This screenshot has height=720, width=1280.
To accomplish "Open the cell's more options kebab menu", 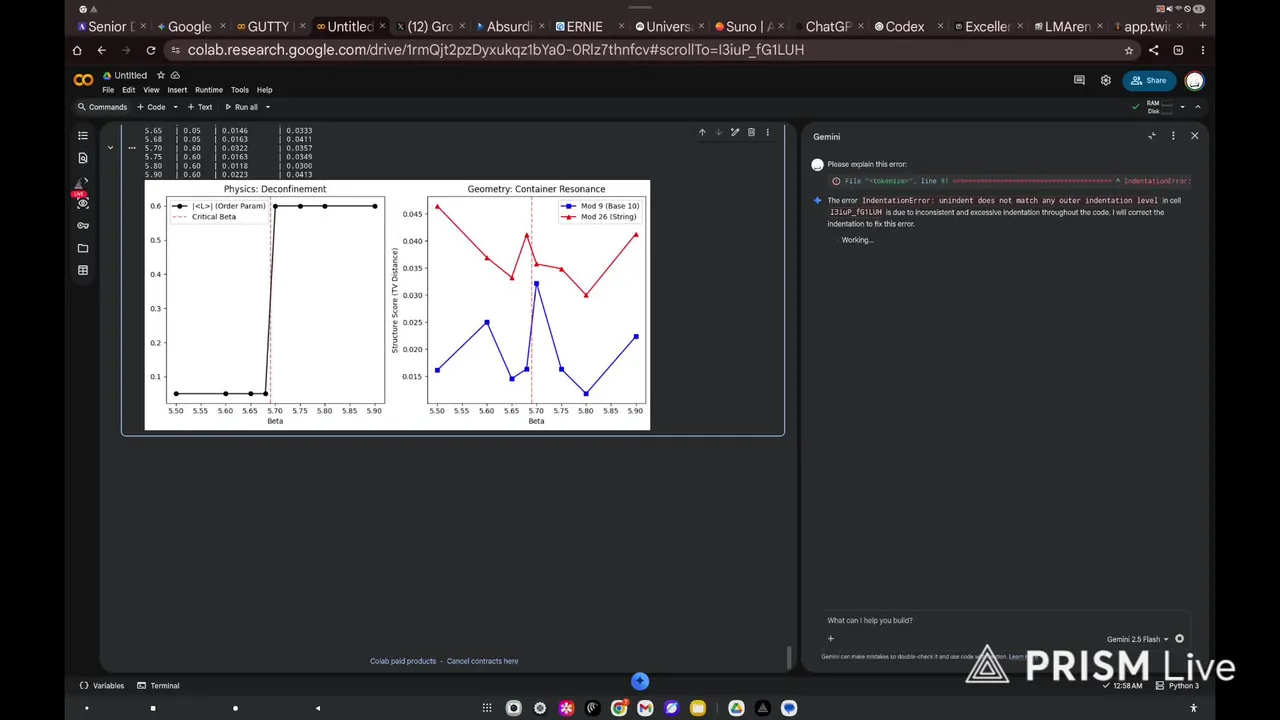I will click(768, 132).
